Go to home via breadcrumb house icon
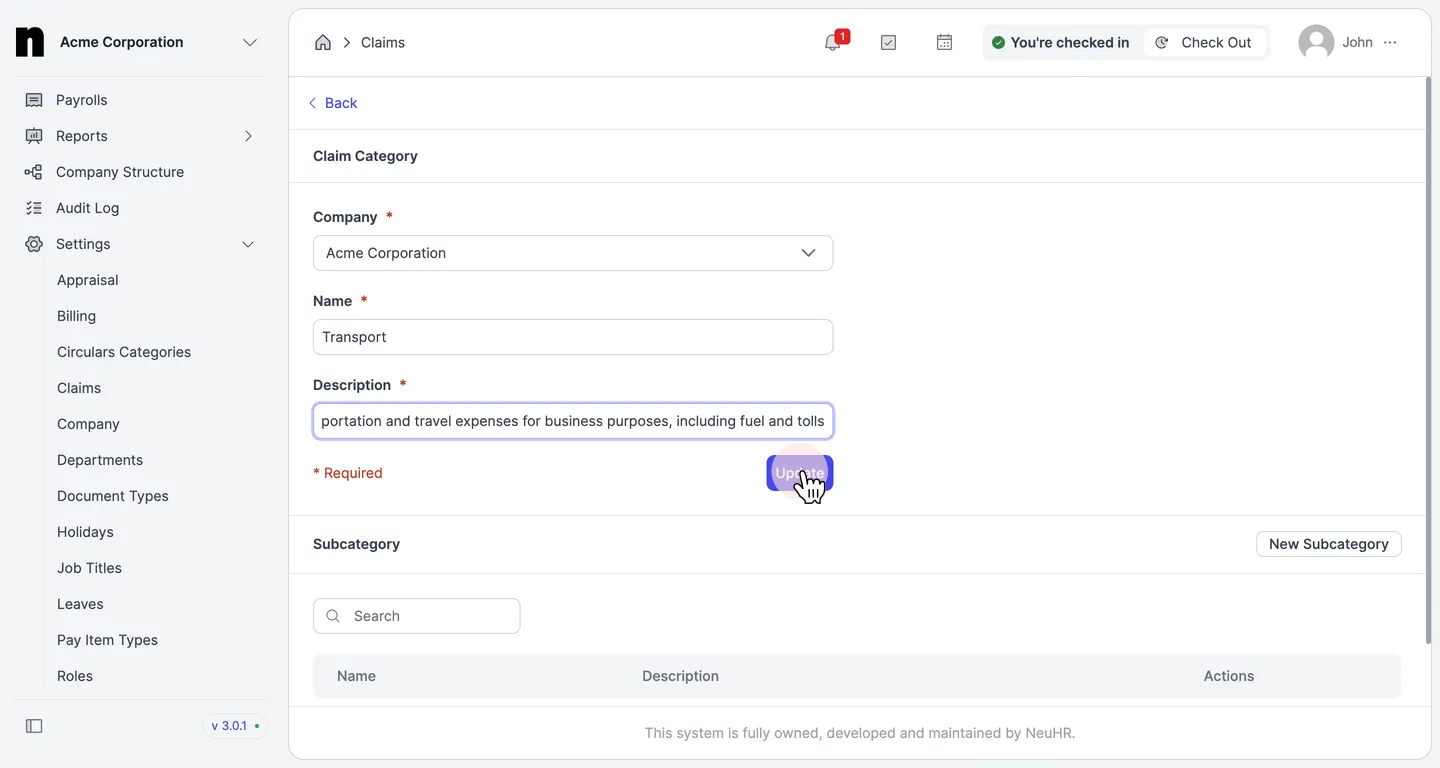Image resolution: width=1440 pixels, height=768 pixels. (323, 42)
